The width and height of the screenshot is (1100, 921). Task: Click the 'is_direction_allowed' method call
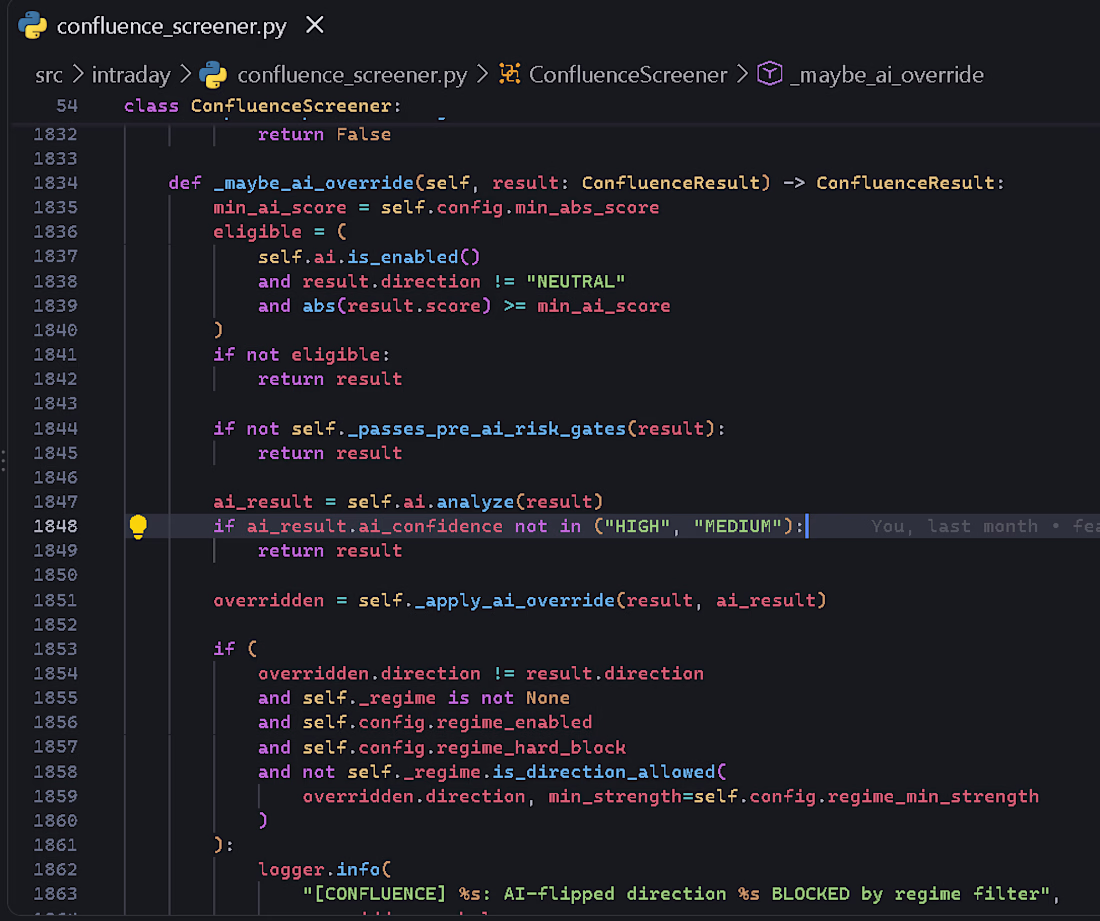tap(604, 772)
